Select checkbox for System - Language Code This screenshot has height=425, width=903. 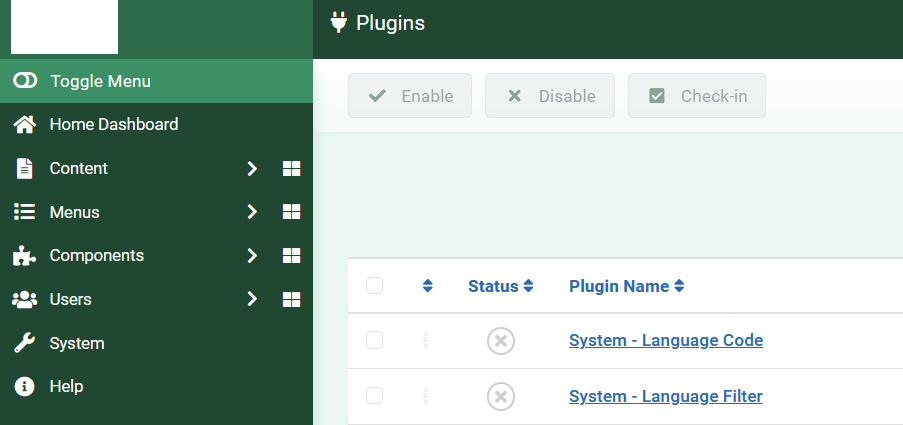pos(375,341)
